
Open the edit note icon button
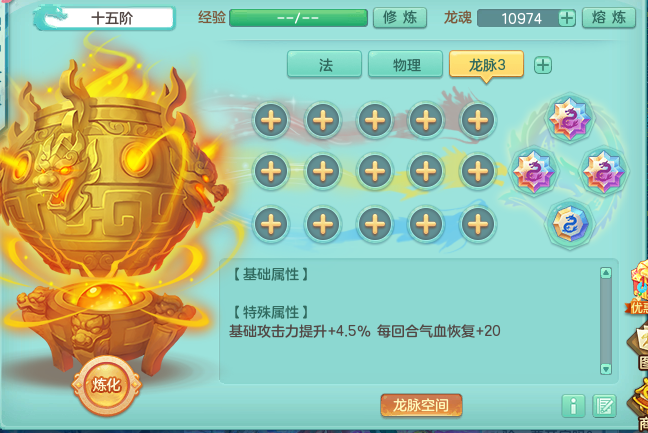click(x=604, y=406)
